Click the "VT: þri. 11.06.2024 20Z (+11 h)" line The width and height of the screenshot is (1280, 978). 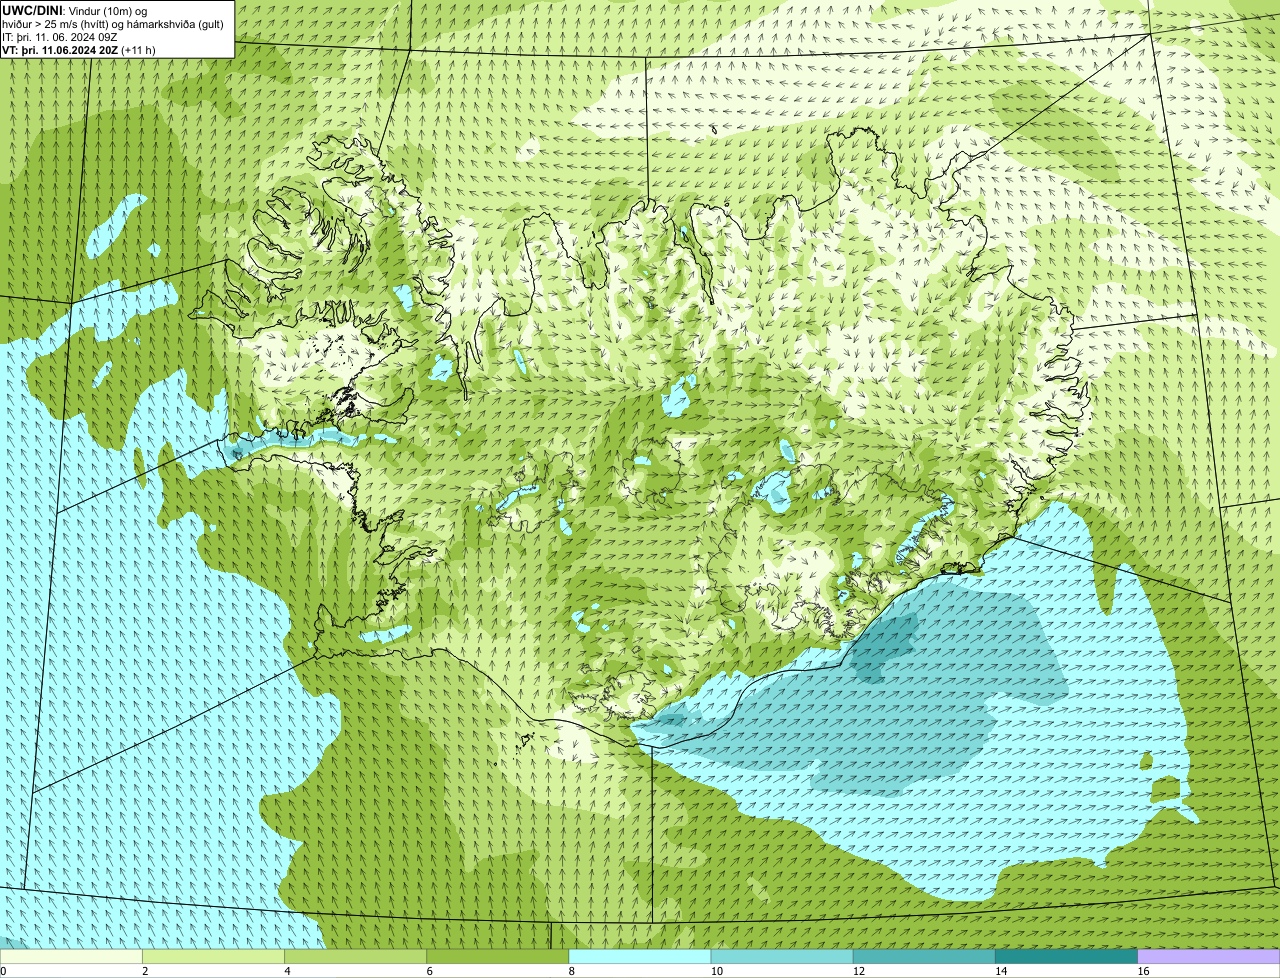point(78,49)
